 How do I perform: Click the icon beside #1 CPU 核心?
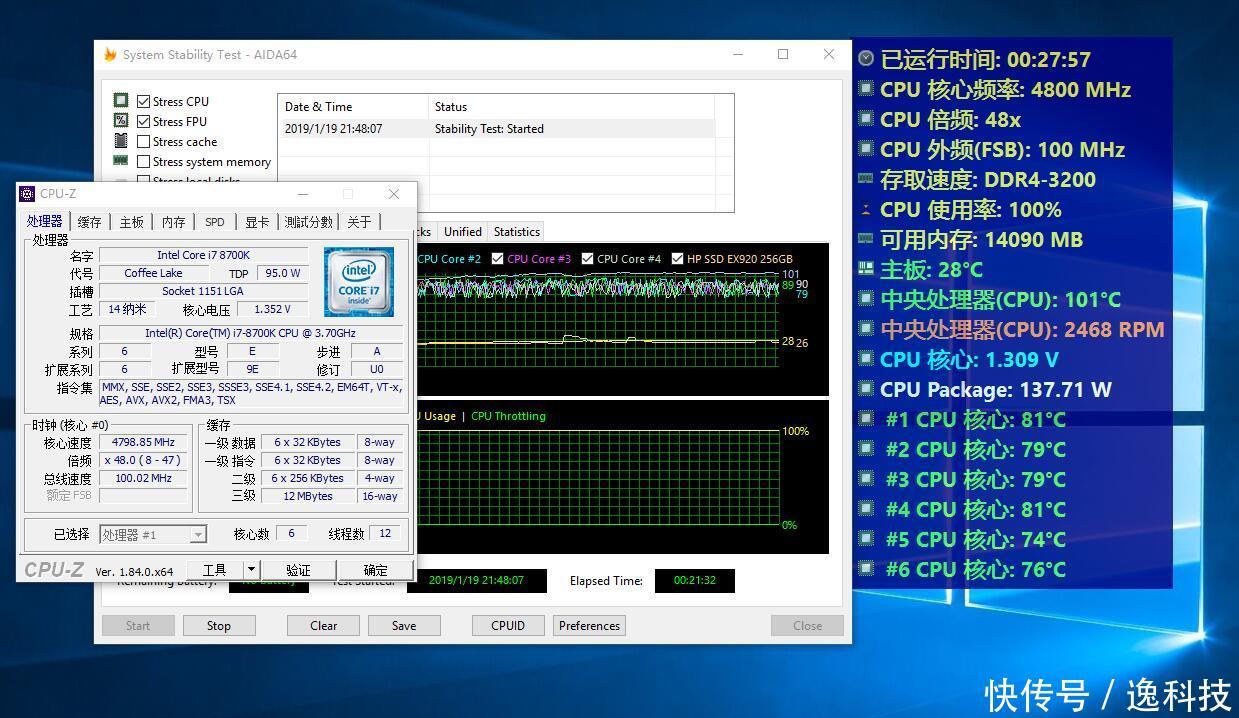point(866,420)
